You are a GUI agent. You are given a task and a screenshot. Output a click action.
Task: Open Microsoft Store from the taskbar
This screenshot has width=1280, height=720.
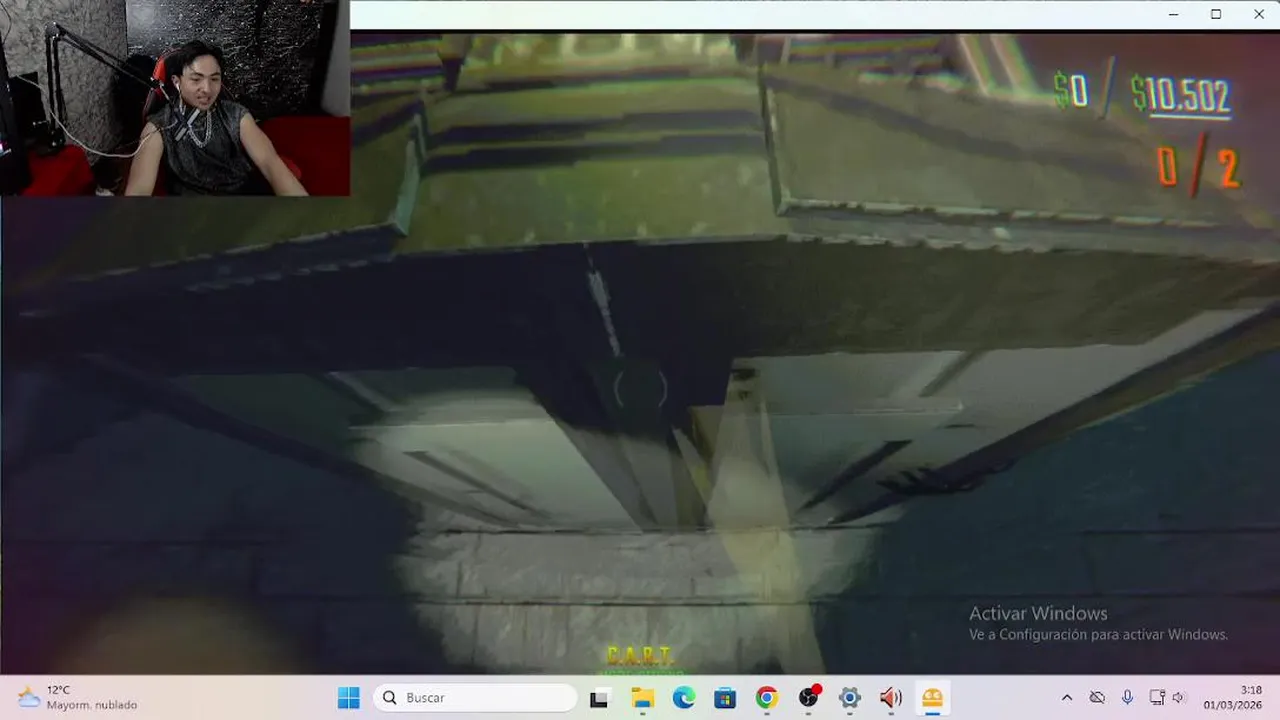point(725,698)
